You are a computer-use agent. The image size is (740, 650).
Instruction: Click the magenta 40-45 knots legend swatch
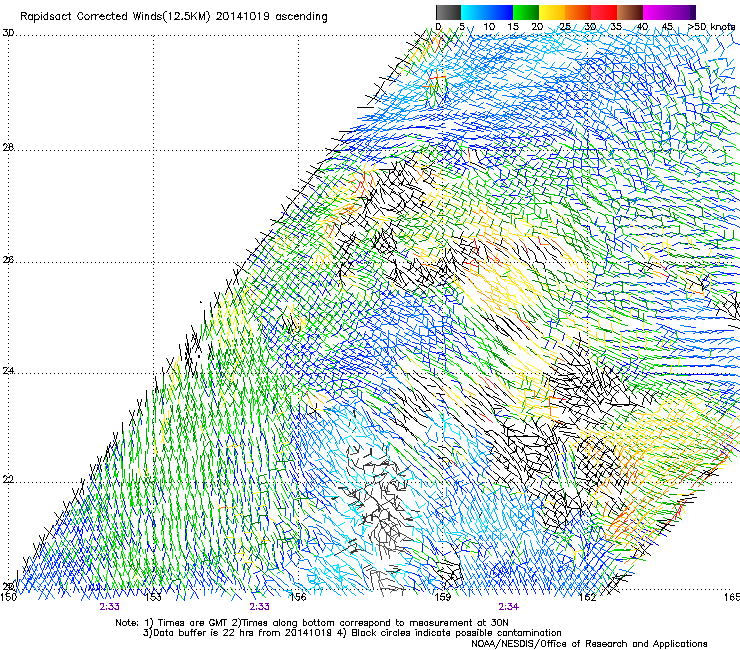point(656,12)
